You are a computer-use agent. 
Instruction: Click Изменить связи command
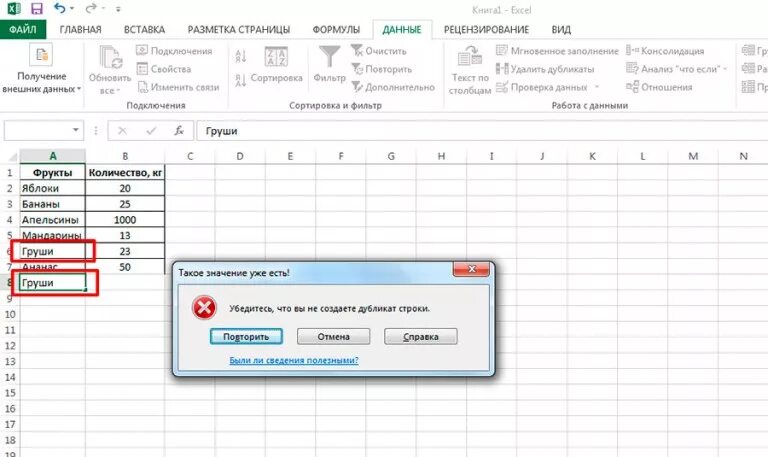[x=178, y=87]
